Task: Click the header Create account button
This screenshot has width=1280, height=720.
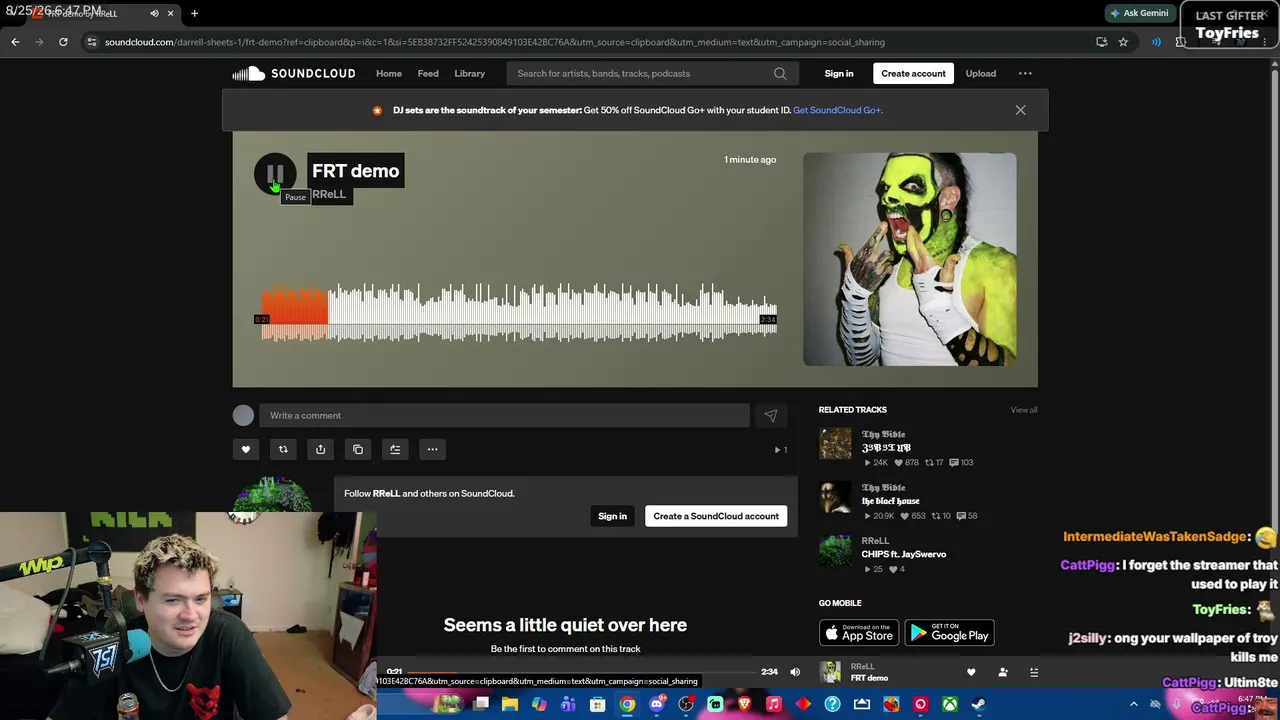Action: [x=913, y=73]
